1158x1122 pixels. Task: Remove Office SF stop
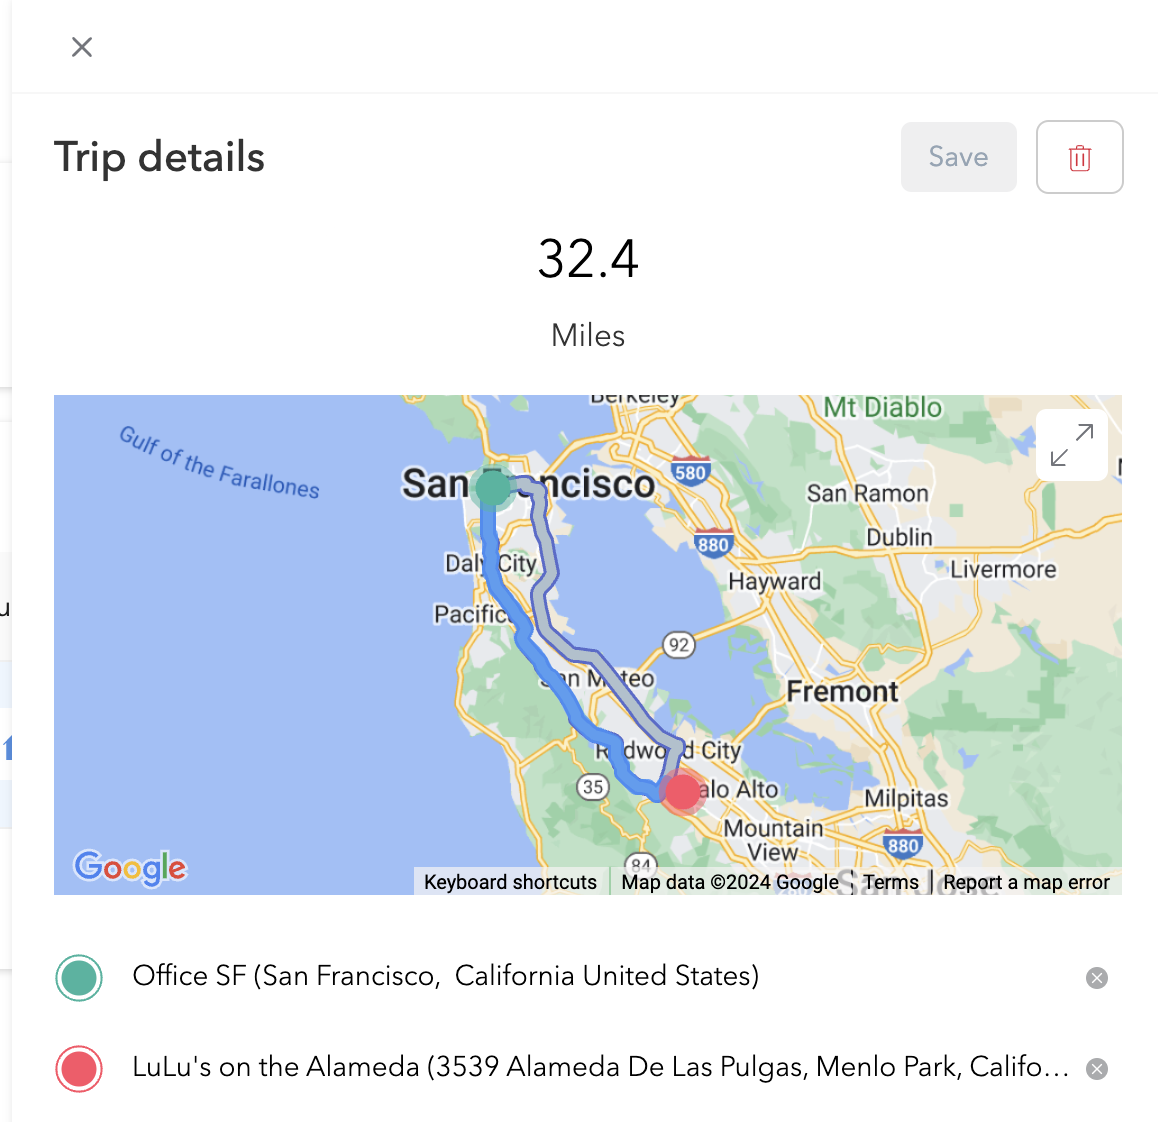pyautogui.click(x=1097, y=978)
